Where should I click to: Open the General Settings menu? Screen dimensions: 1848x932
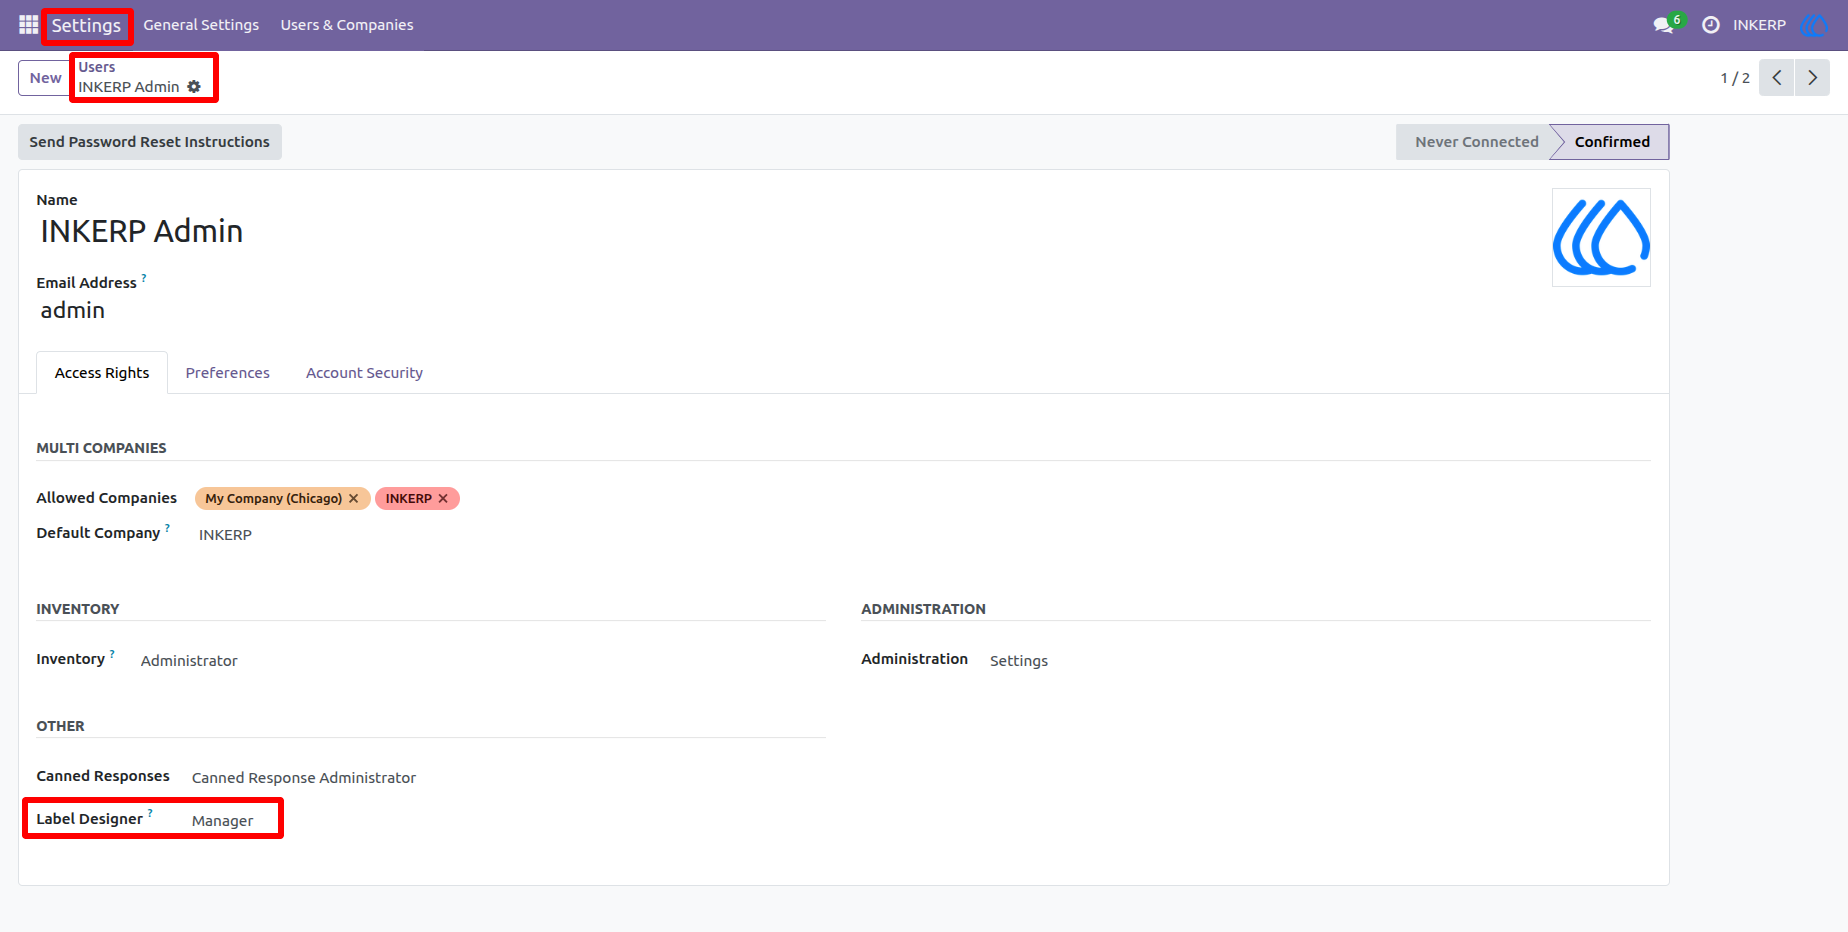[x=201, y=25]
